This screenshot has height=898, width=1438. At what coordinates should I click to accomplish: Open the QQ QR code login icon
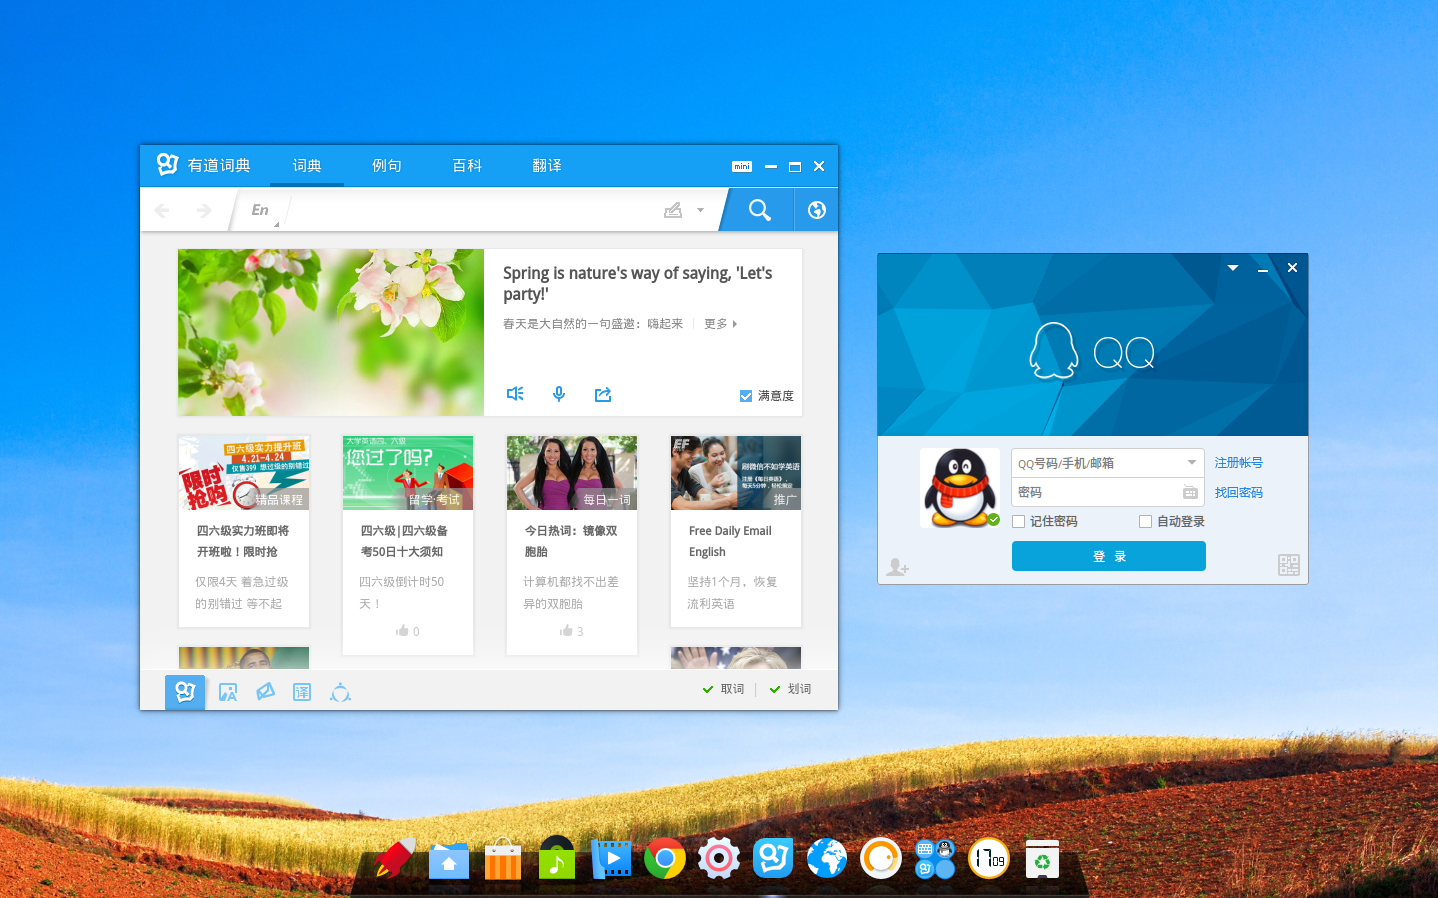tap(1289, 565)
